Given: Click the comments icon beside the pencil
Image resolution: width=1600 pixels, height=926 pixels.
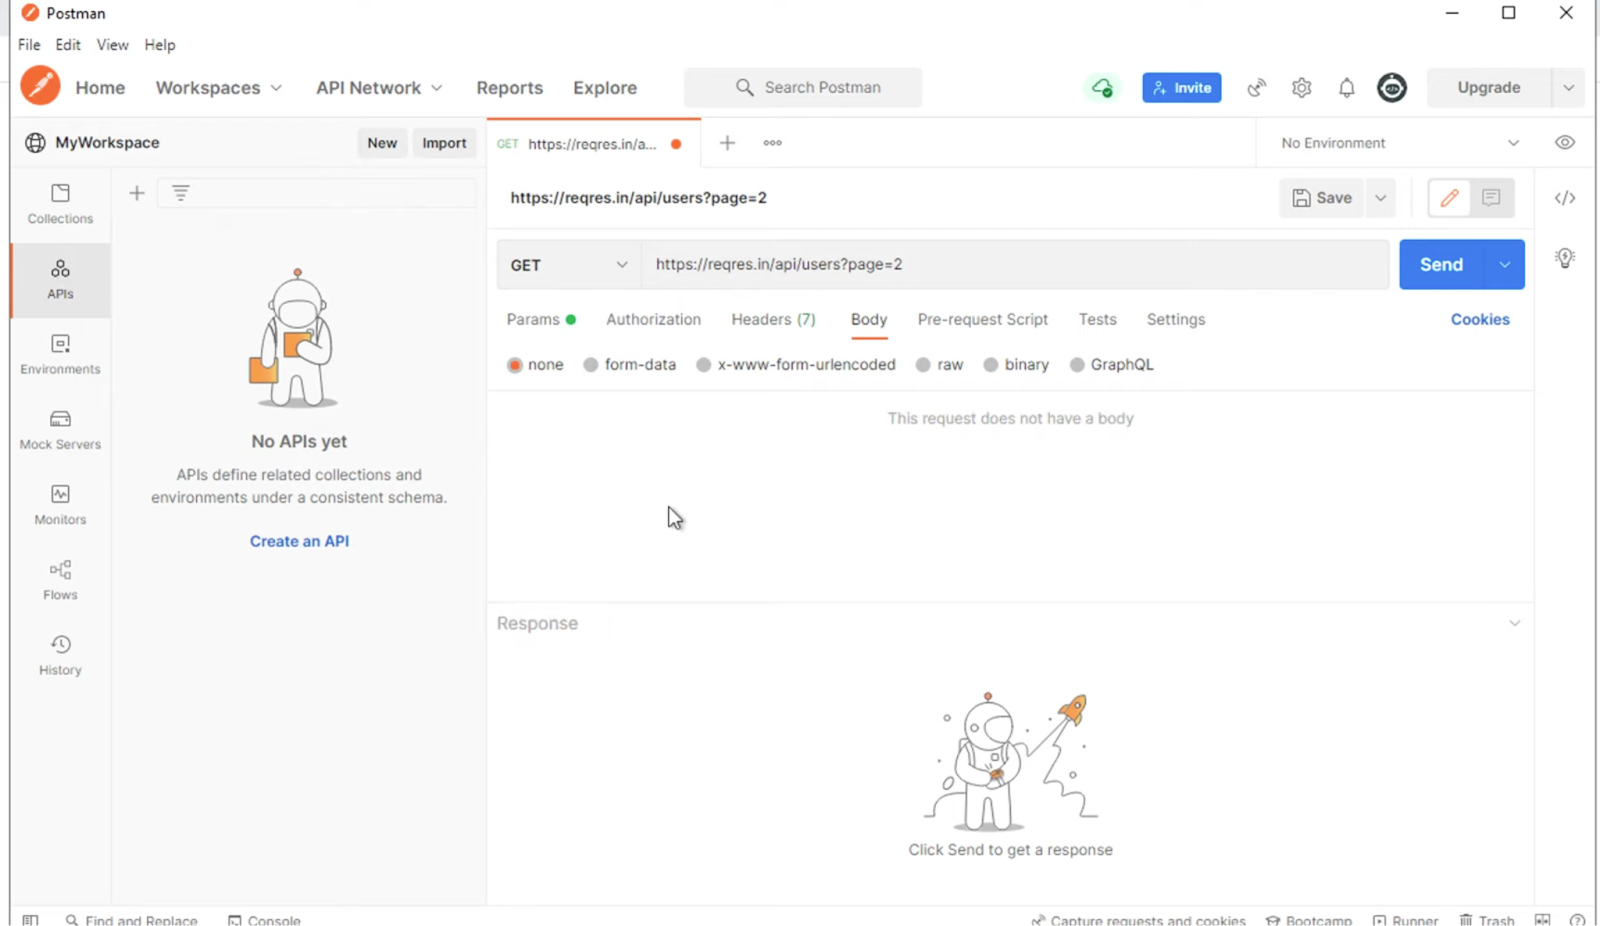Looking at the screenshot, I should tap(1491, 198).
